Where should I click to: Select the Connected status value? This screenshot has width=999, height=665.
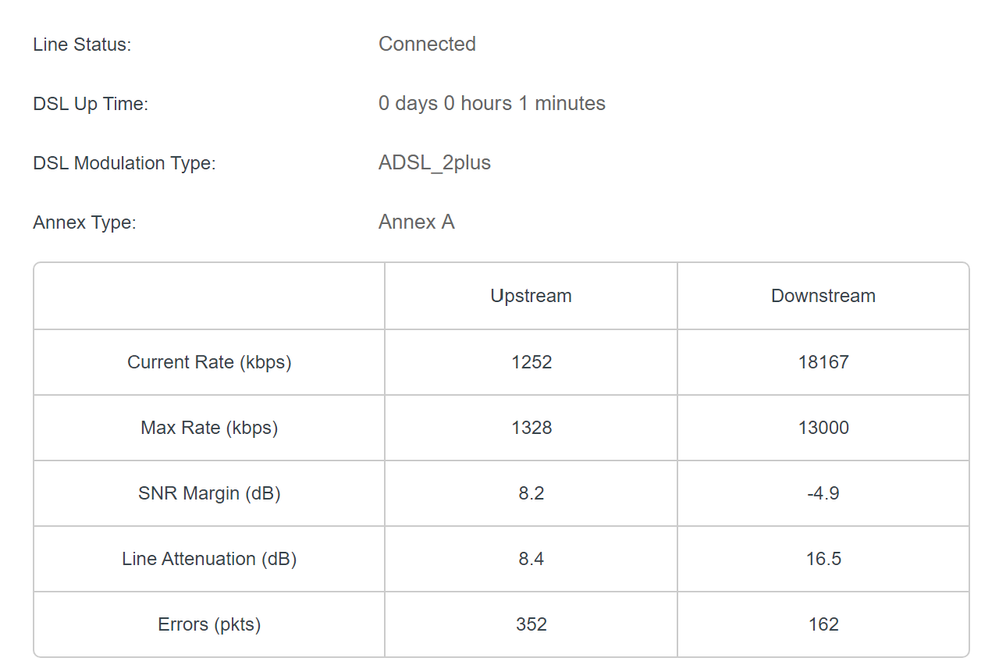point(427,44)
